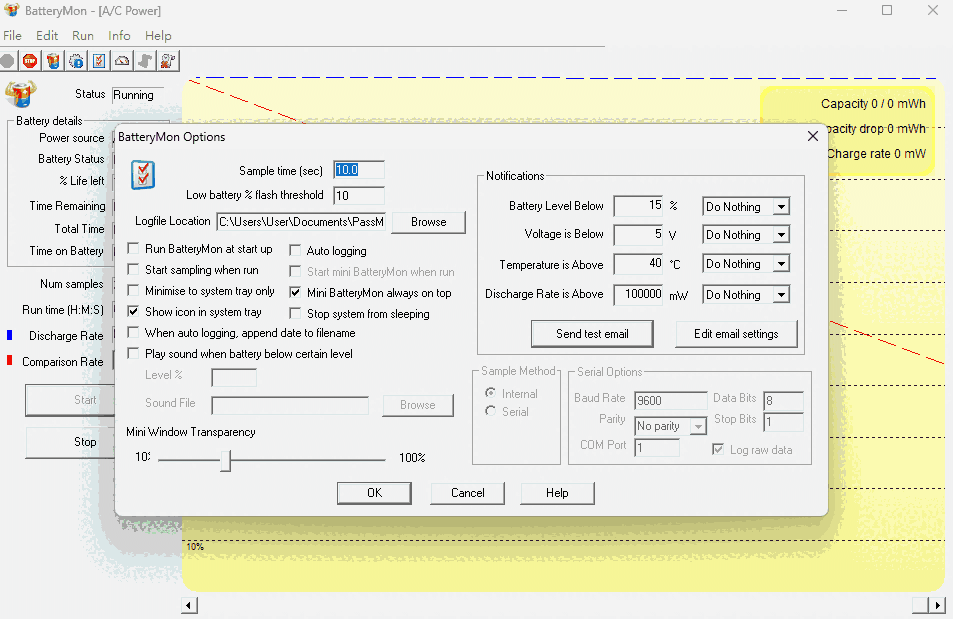This screenshot has height=619, width=953.
Task: Open Temperature is Above action dropdown
Action: 781,264
